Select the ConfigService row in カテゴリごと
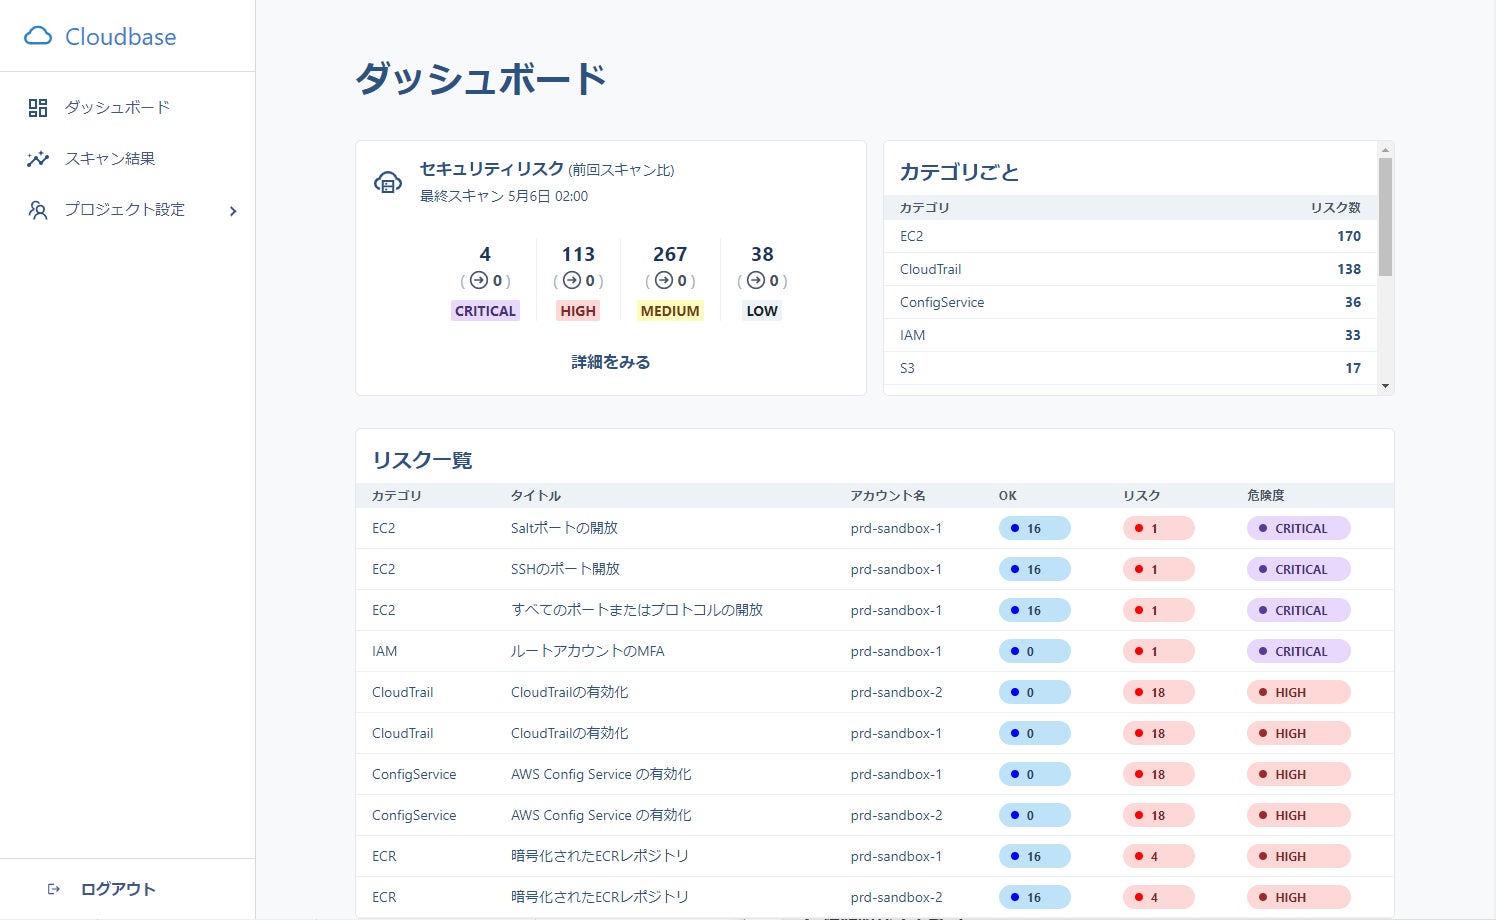The width and height of the screenshot is (1496, 920). coord(1130,302)
